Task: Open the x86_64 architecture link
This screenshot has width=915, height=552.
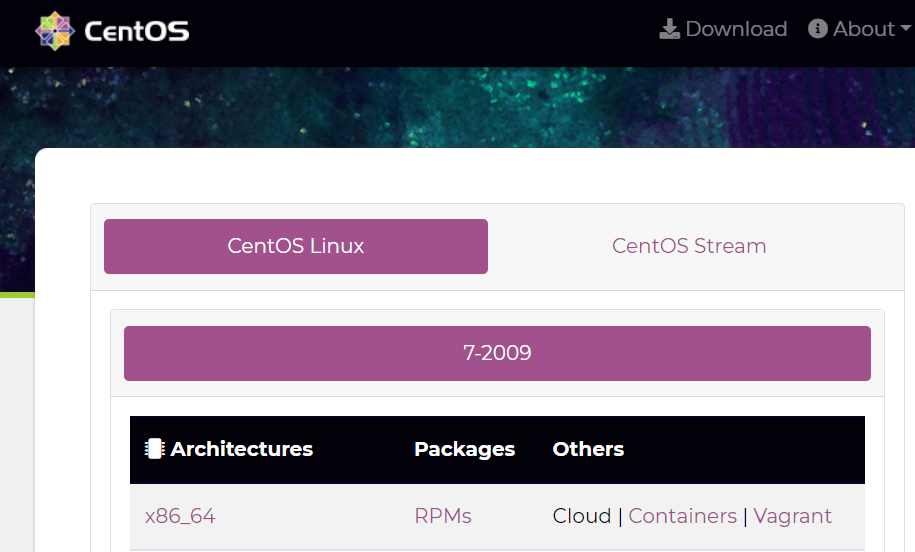Action: tap(180, 516)
